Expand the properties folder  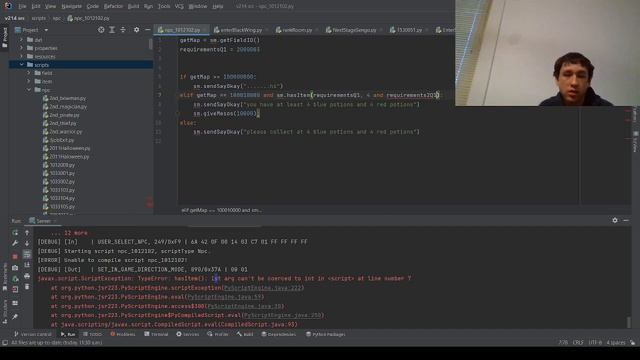tap(22, 48)
